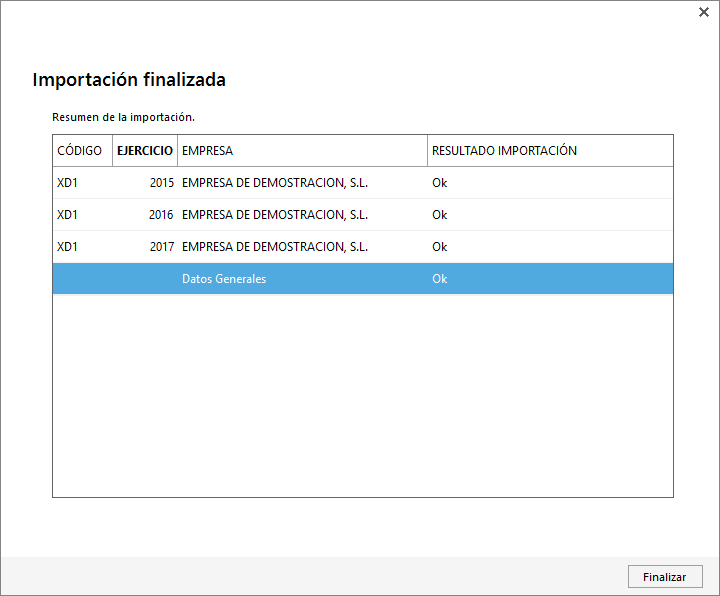
Task: Select the XD1 code in the 2017 row
Action: point(68,247)
